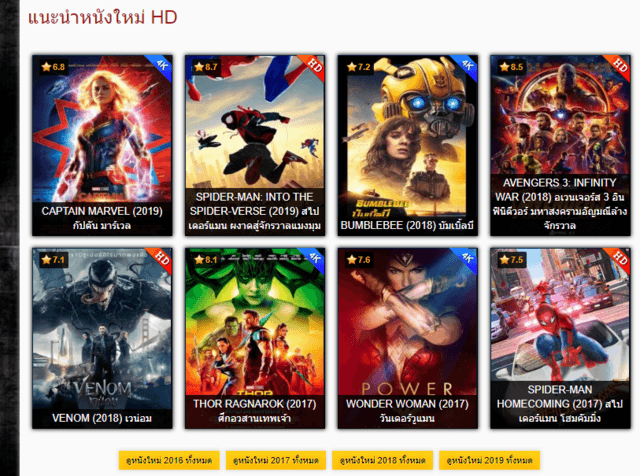Click the 8.5 star rating on Avengers 3
Viewport: 640px width, 476px height.
(x=511, y=67)
